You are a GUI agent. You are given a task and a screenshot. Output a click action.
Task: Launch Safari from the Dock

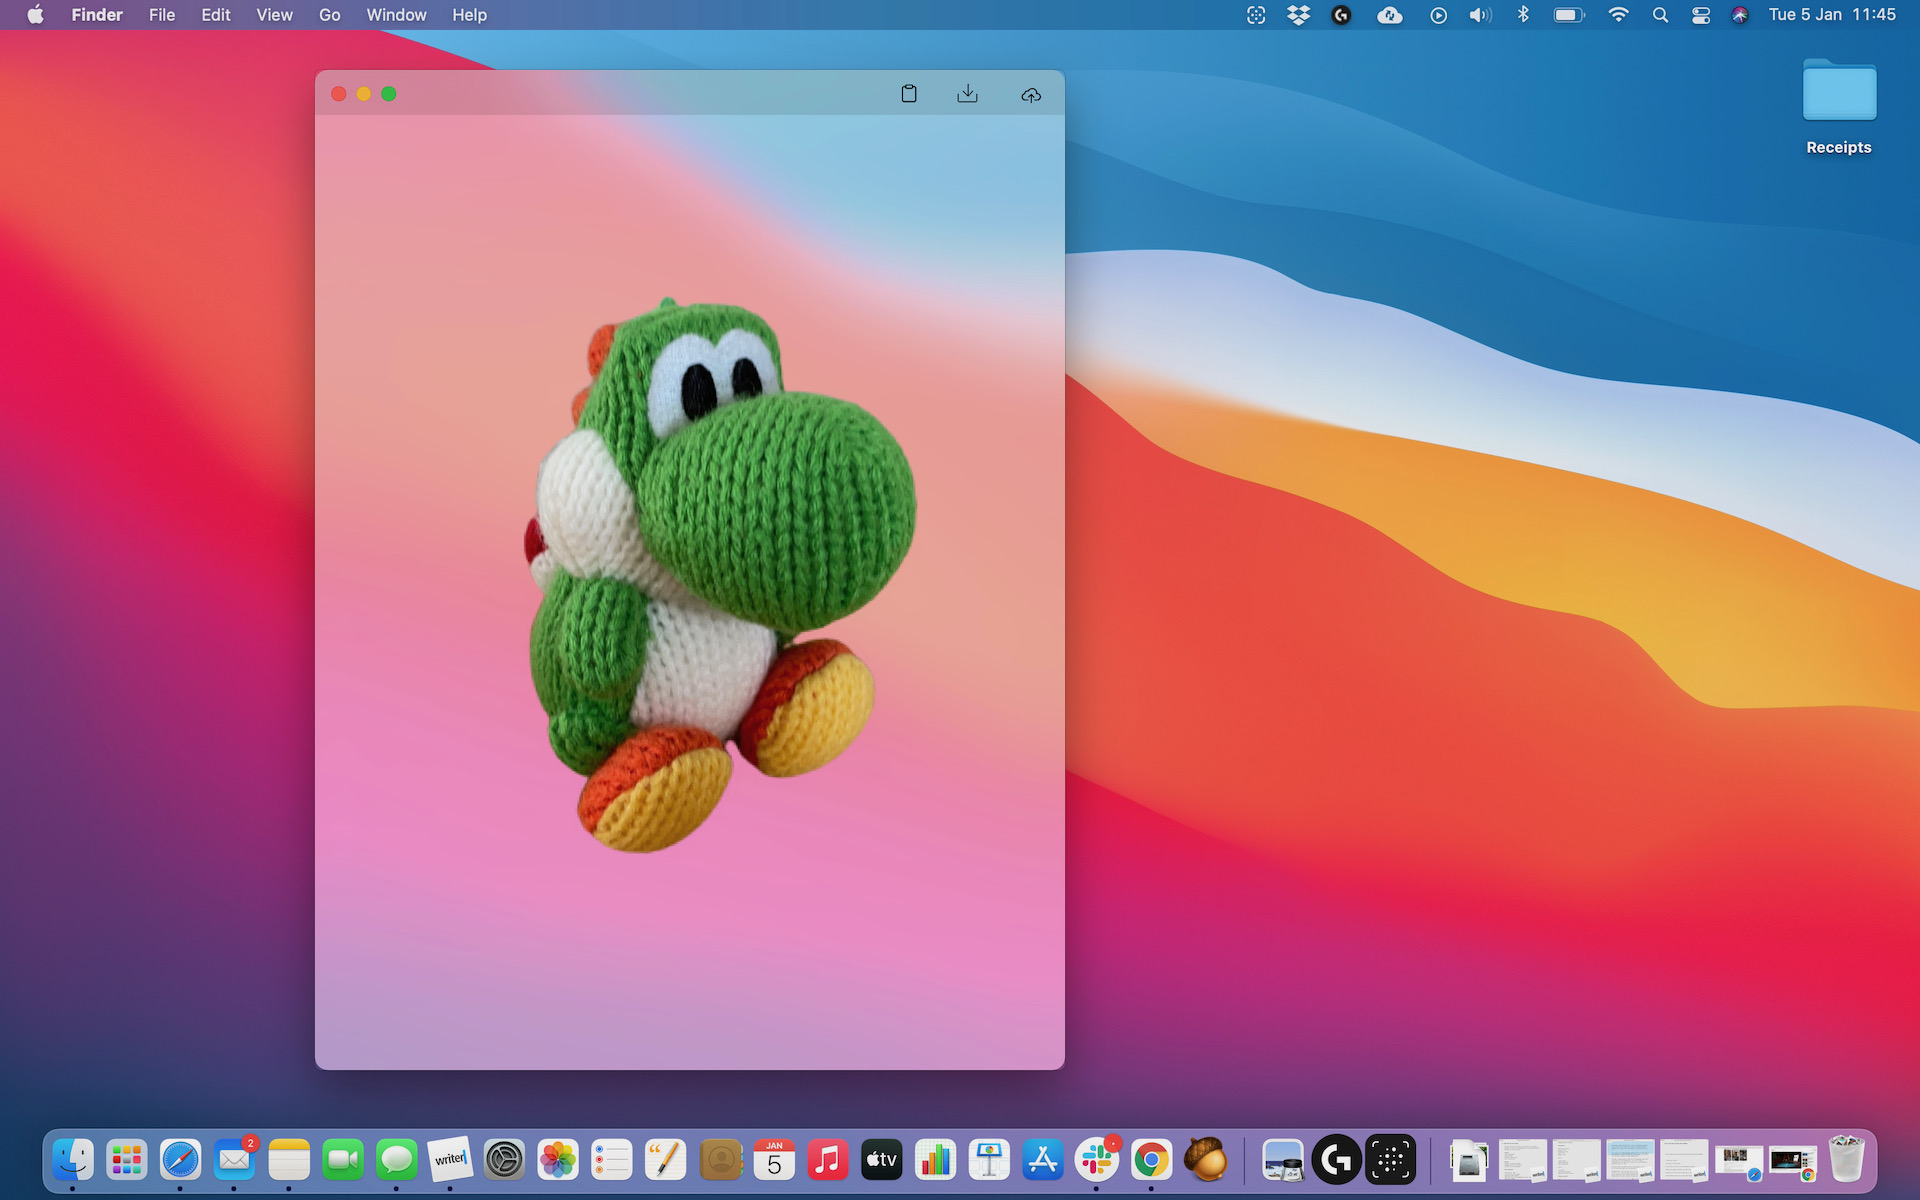(181, 1160)
